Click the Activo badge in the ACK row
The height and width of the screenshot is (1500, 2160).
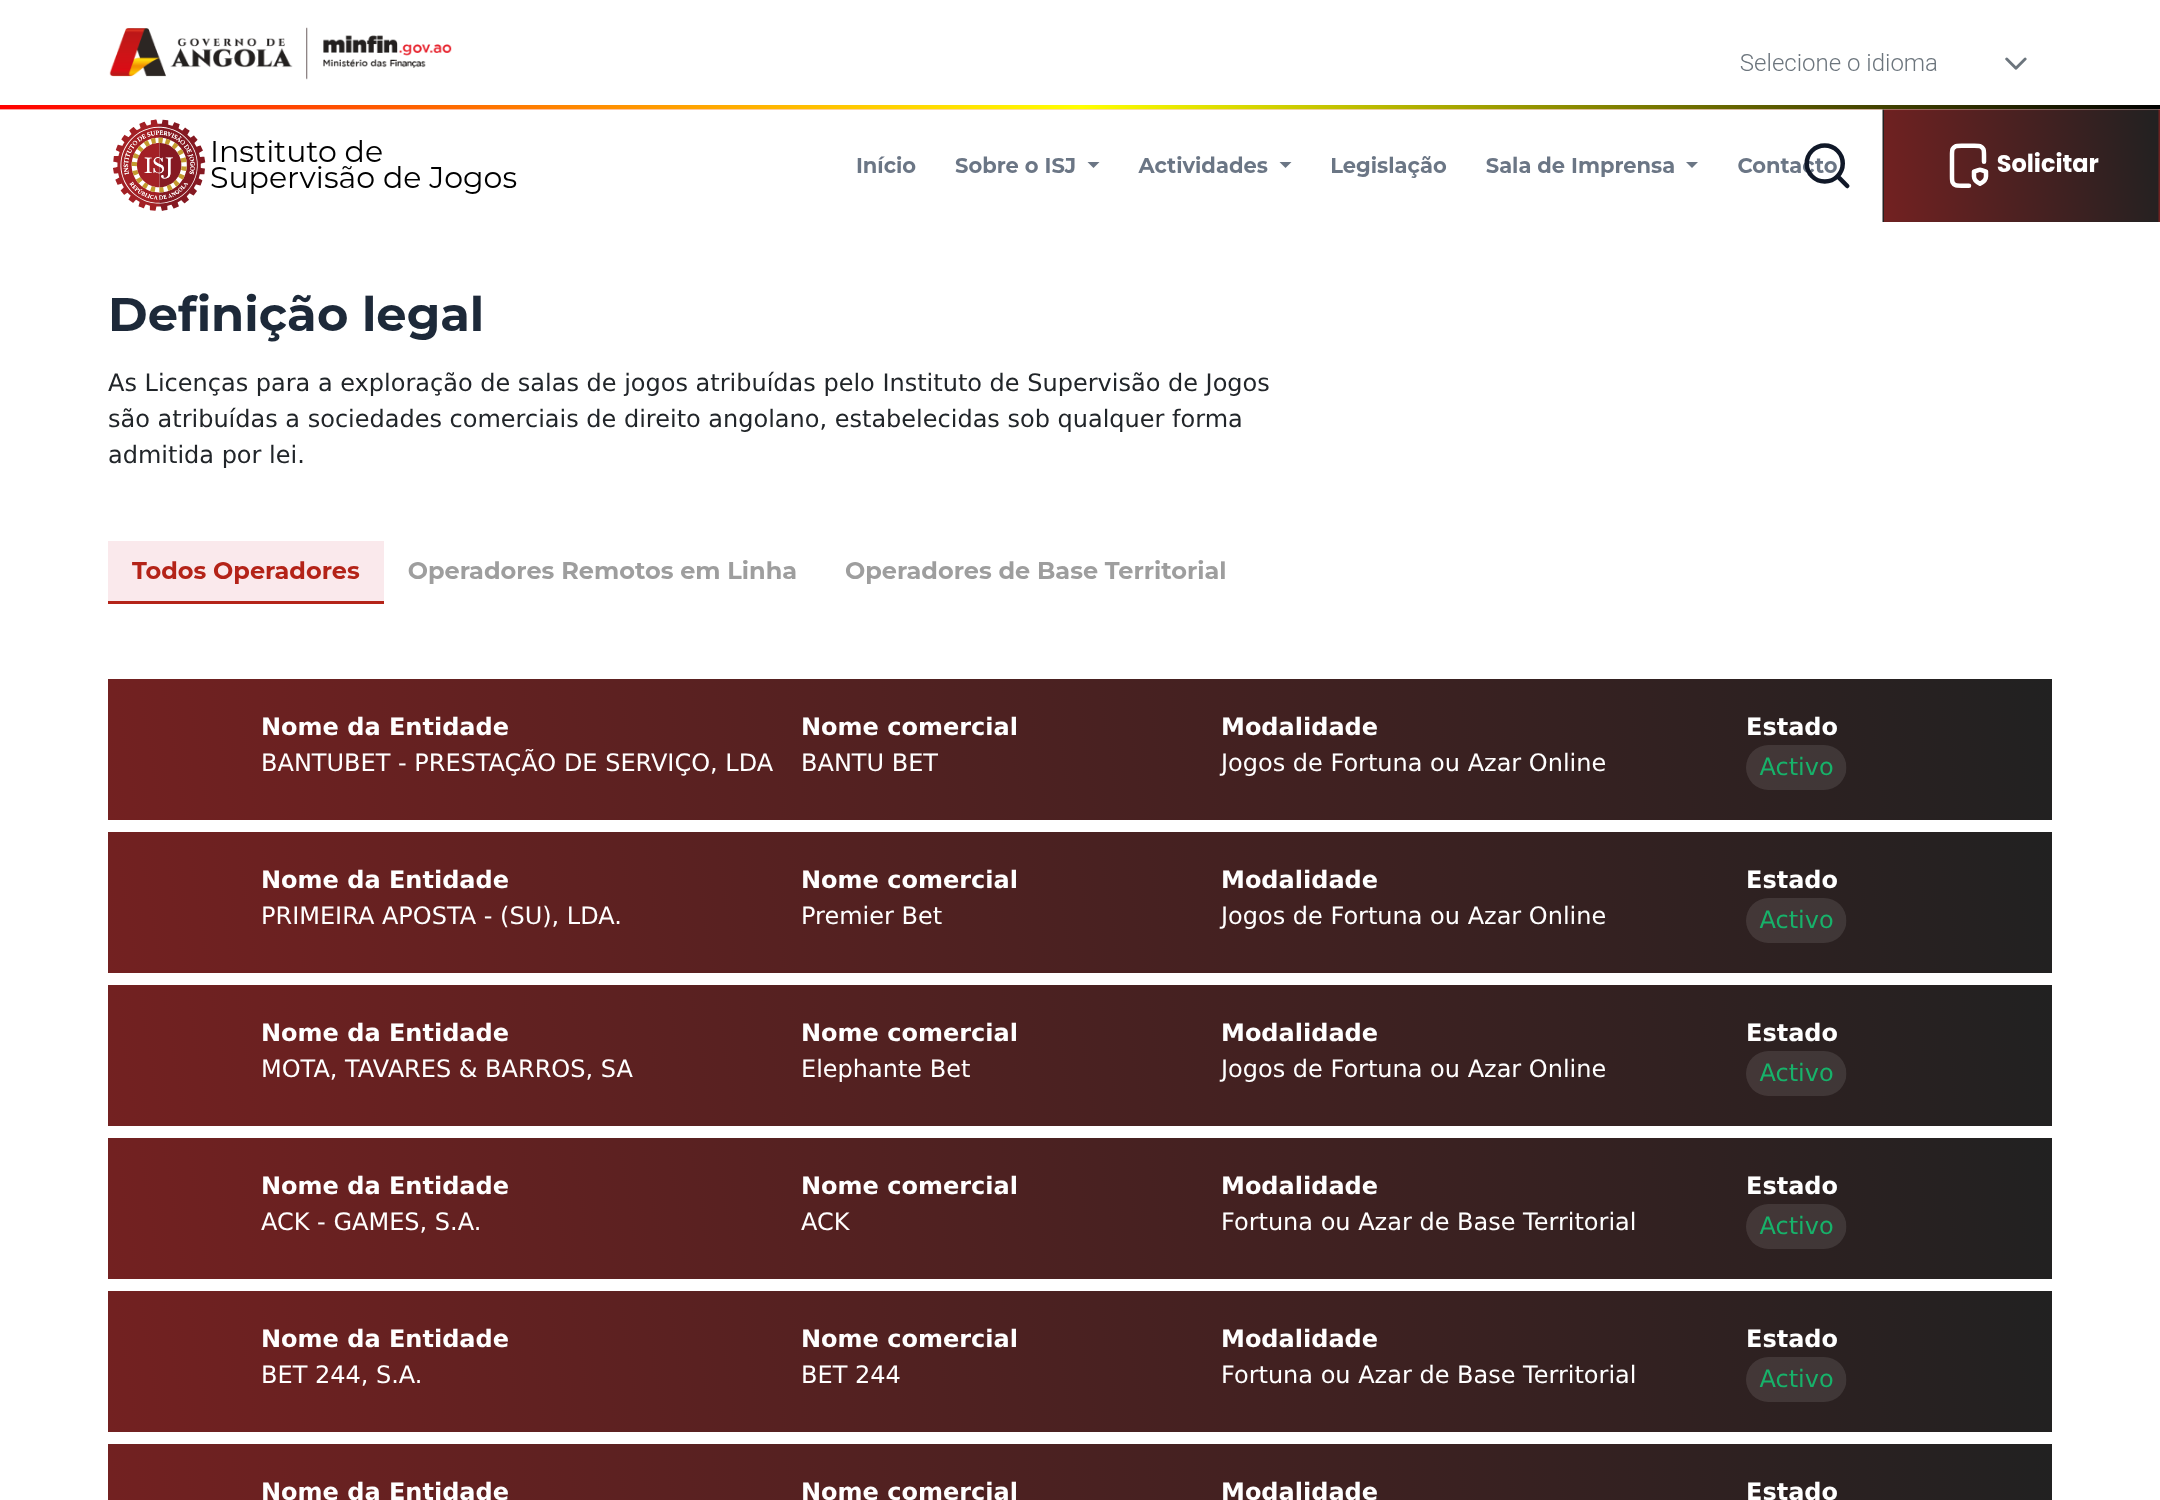point(1796,1226)
